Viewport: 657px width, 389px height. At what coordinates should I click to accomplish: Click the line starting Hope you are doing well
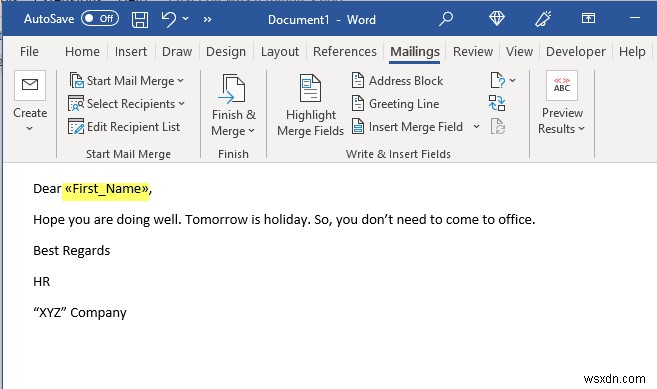(284, 220)
